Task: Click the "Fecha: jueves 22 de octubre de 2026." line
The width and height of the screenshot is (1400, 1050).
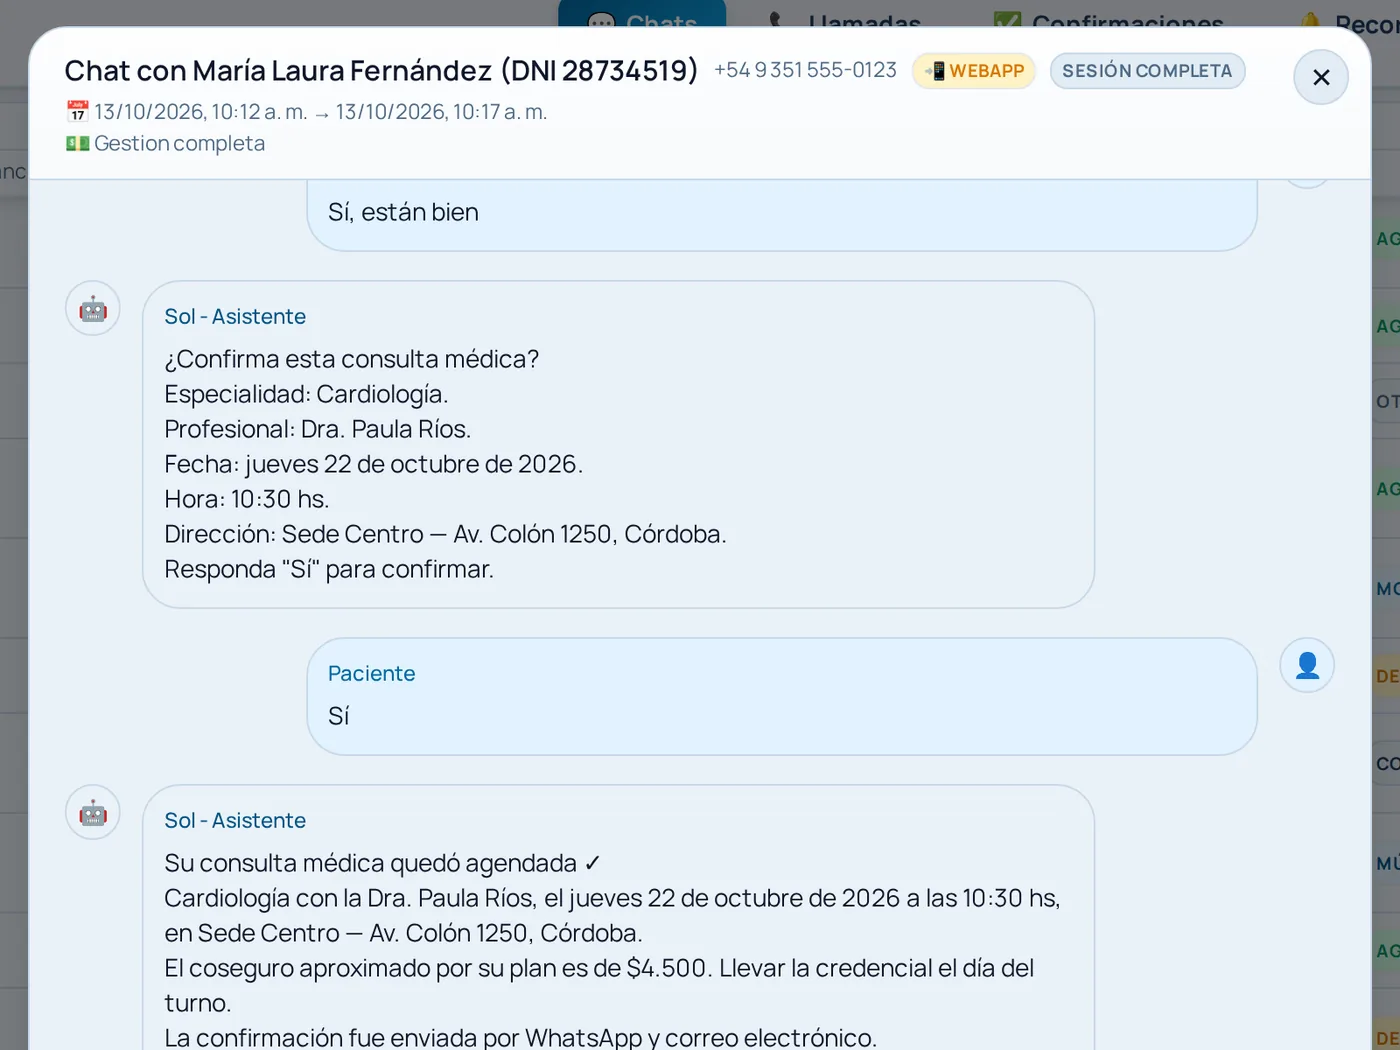Action: click(374, 464)
